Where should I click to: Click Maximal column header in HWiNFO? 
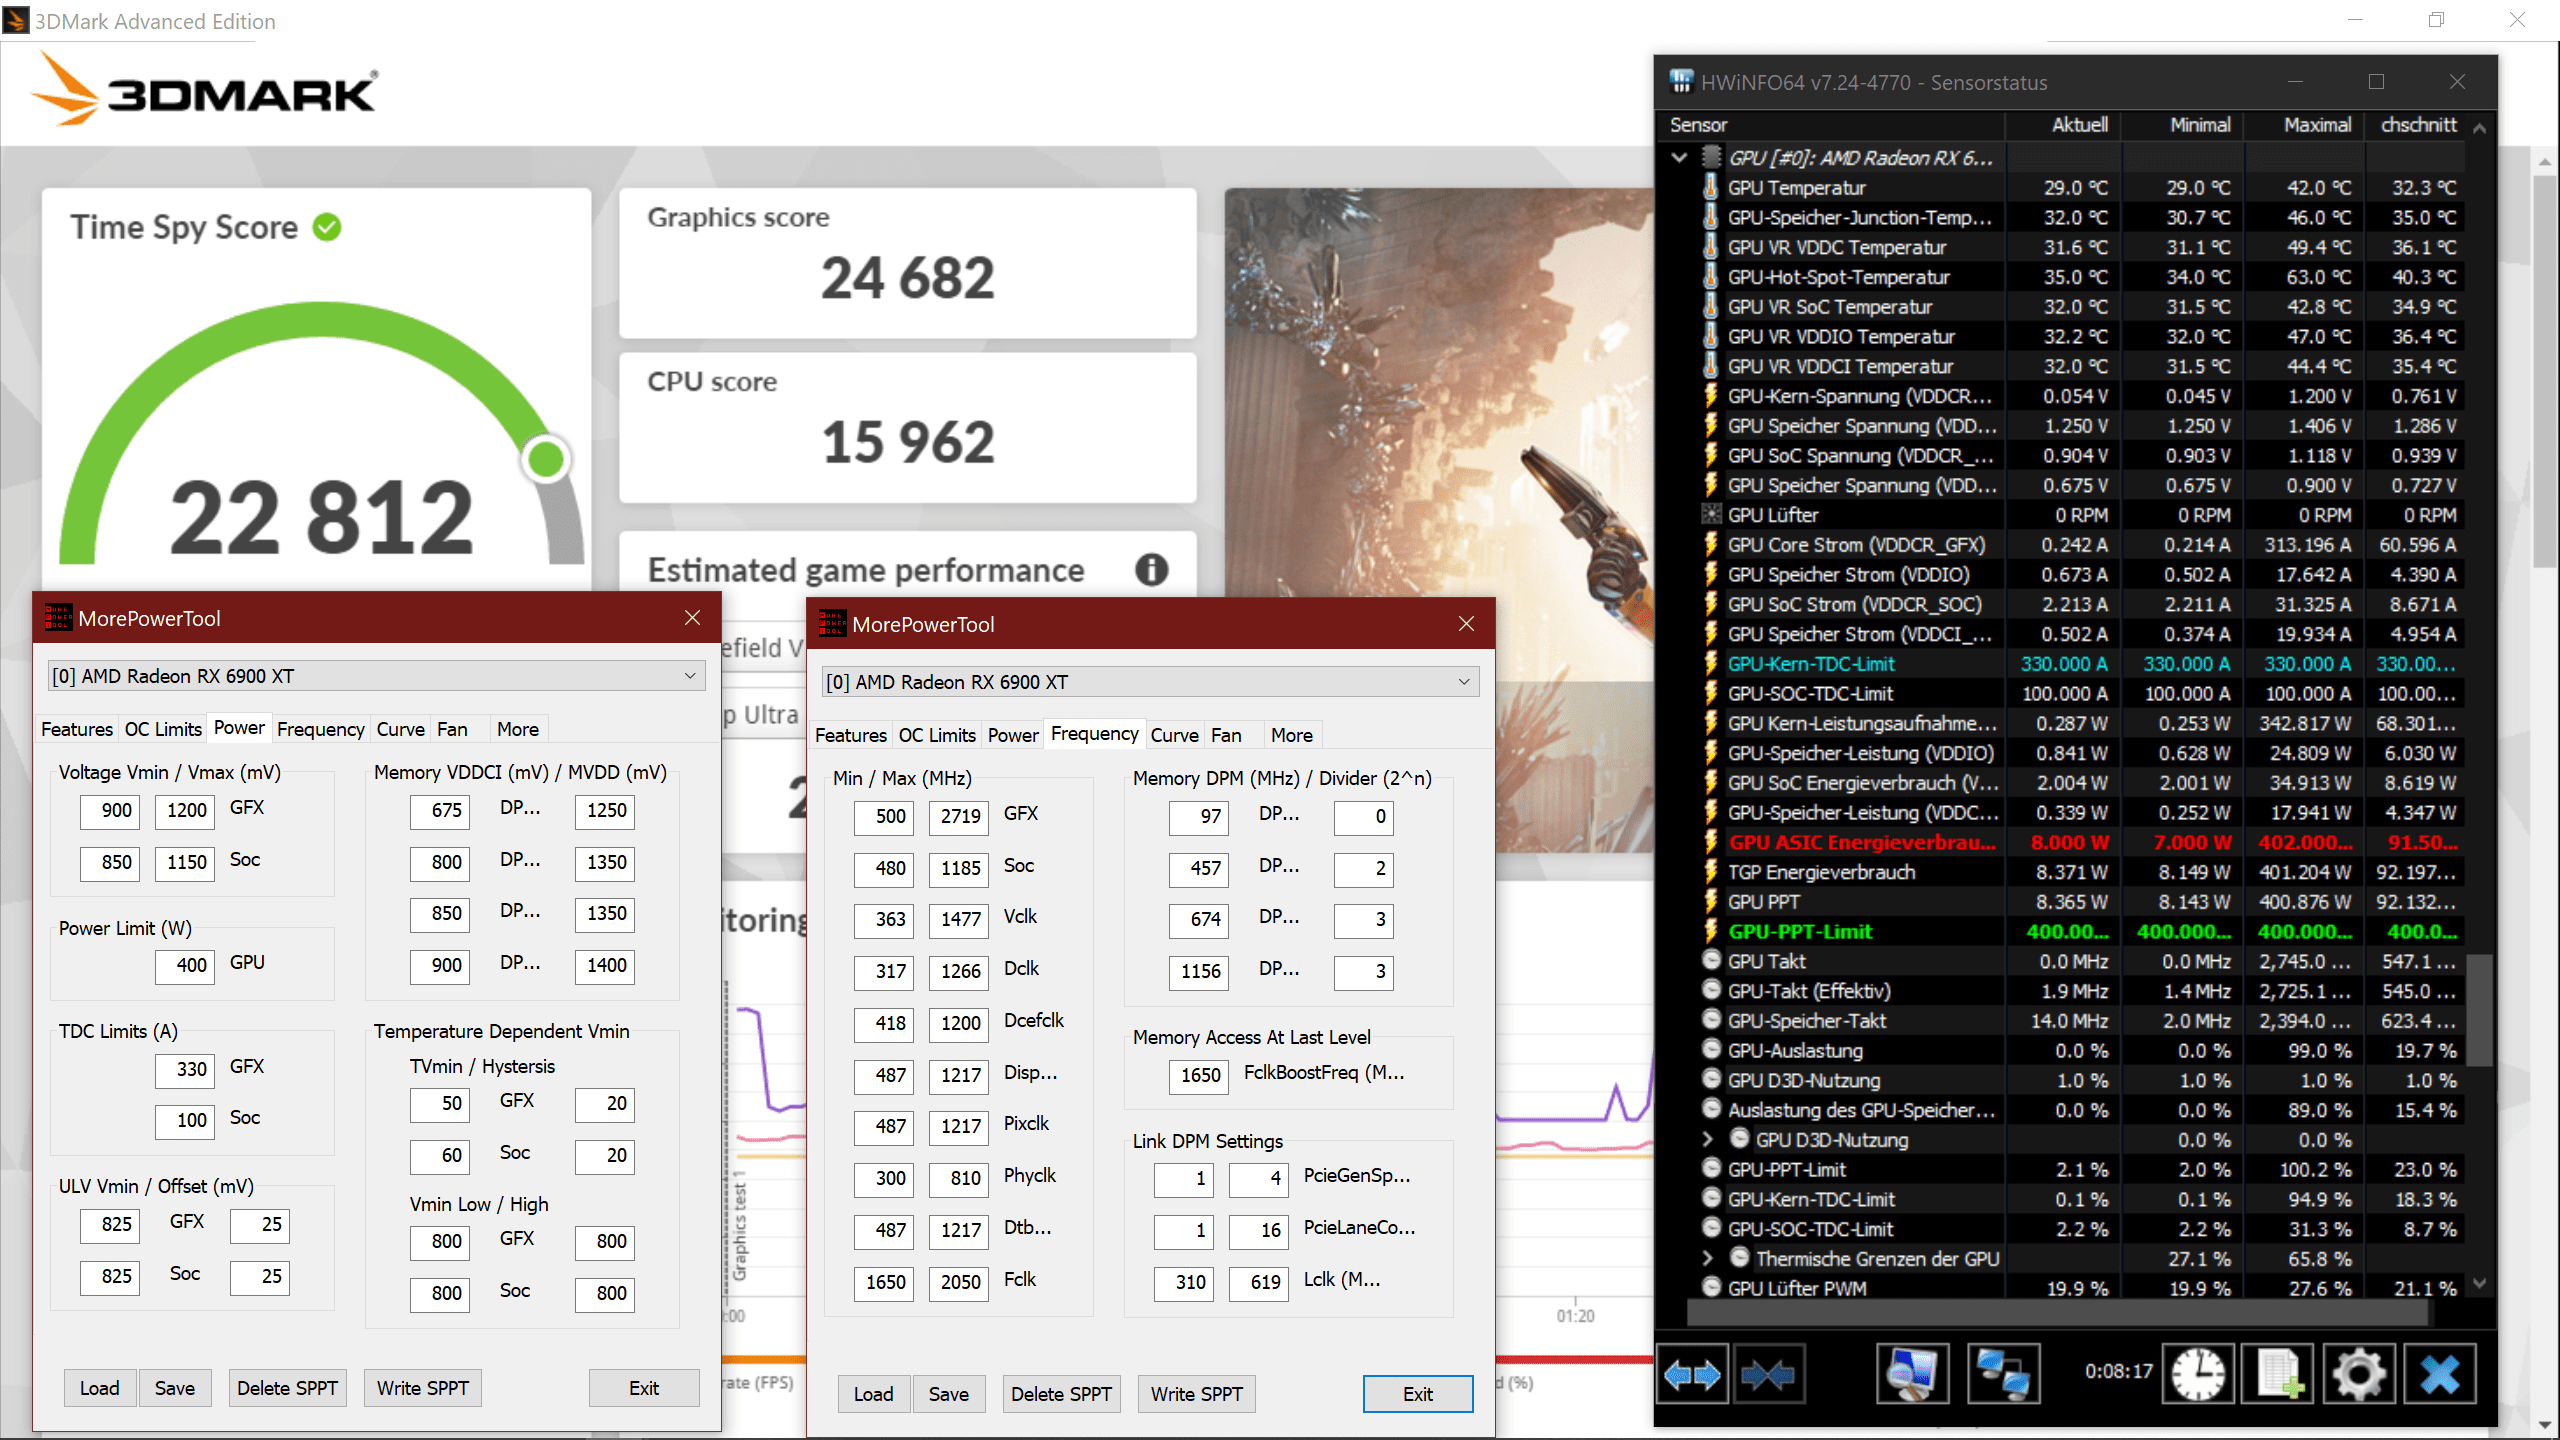click(2305, 125)
